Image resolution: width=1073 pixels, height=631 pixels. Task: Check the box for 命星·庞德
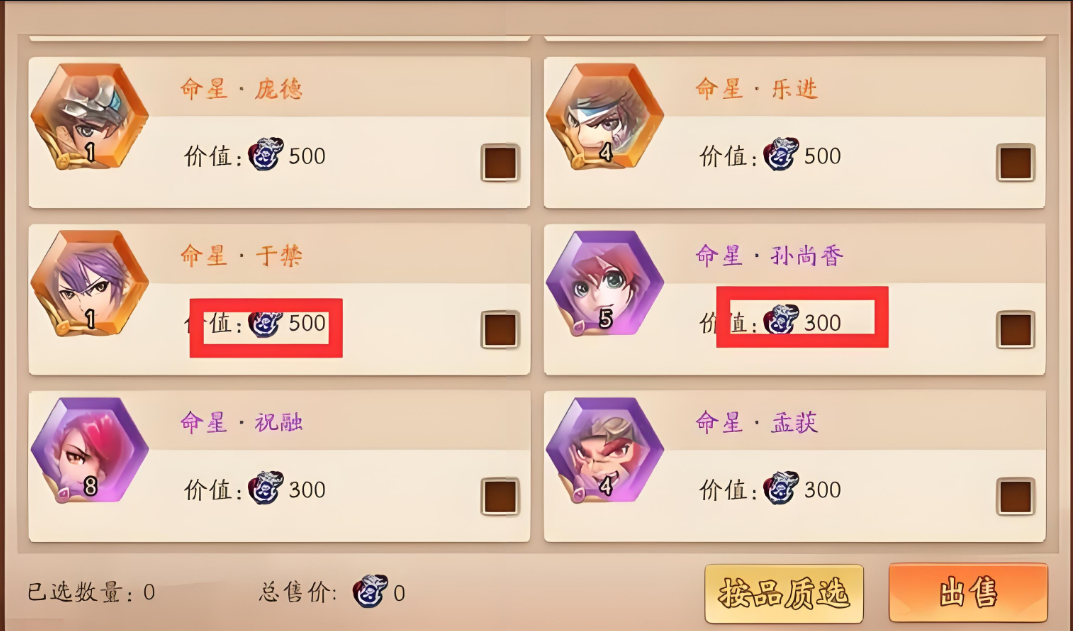[x=500, y=163]
